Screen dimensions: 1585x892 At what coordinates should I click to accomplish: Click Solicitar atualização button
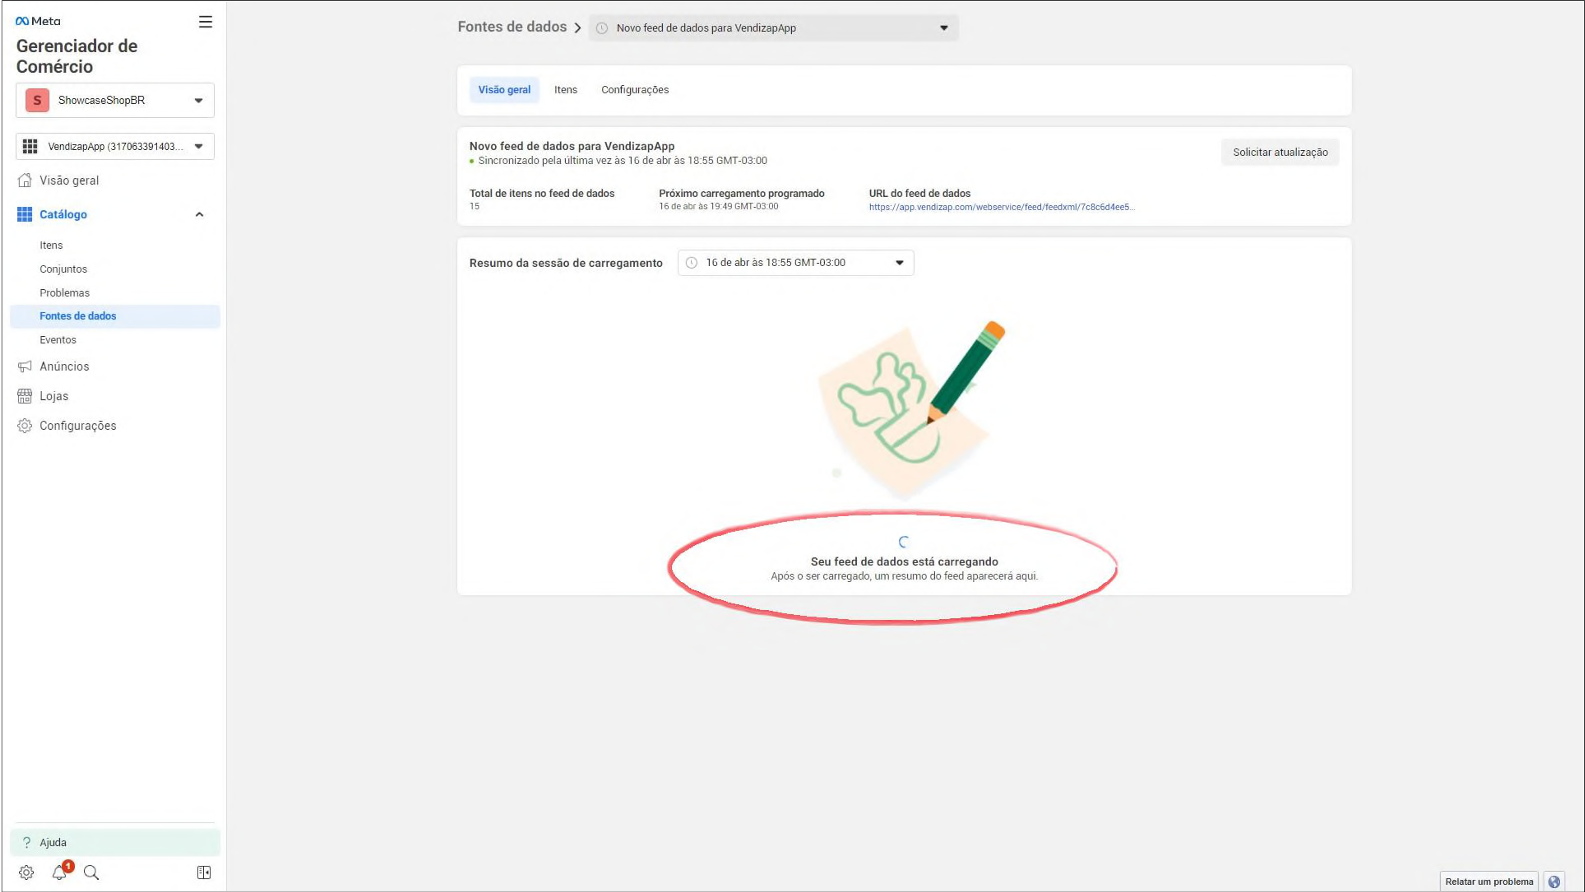click(1279, 152)
